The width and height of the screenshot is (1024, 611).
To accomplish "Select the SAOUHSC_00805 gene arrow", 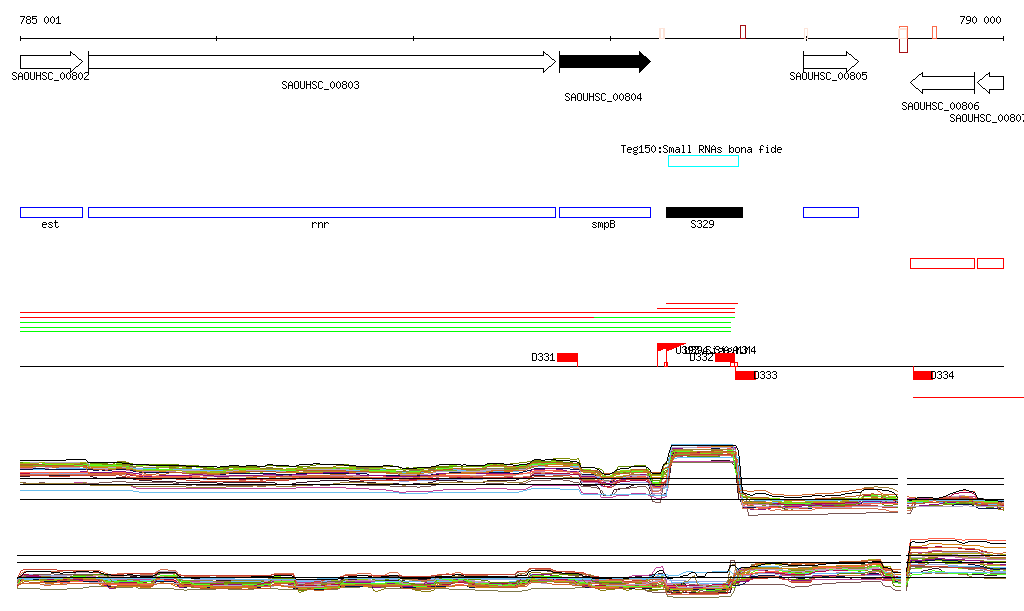I will [830, 62].
